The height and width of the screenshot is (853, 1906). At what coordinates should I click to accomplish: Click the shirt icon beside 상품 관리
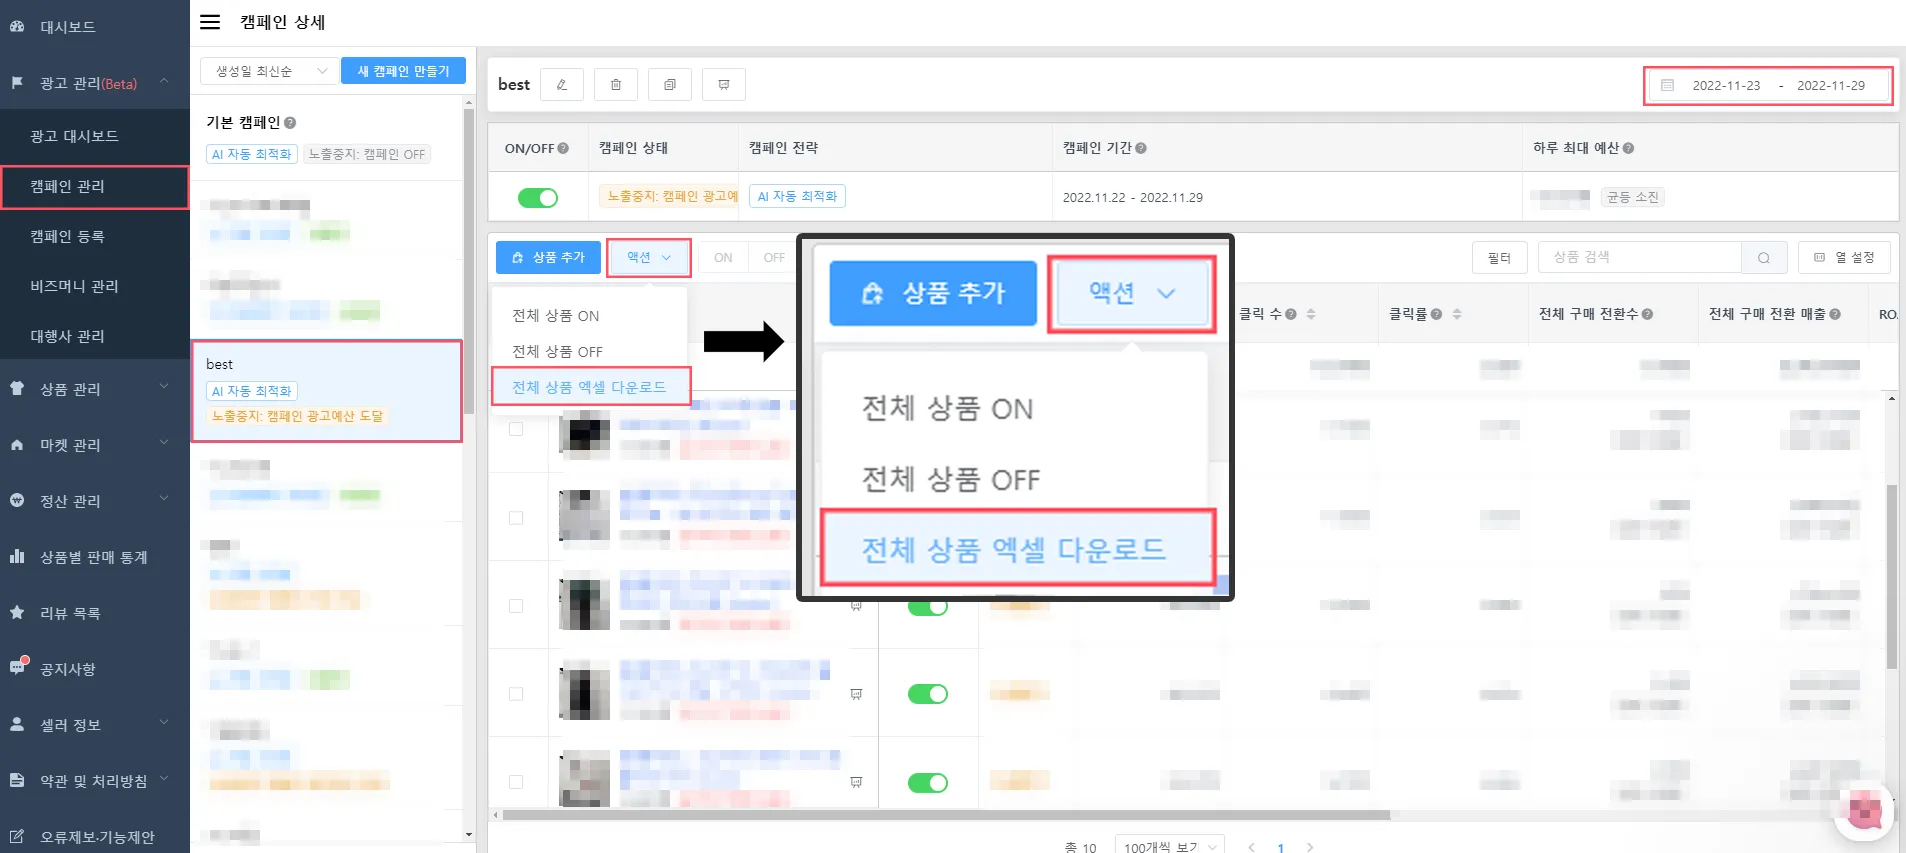click(x=17, y=388)
